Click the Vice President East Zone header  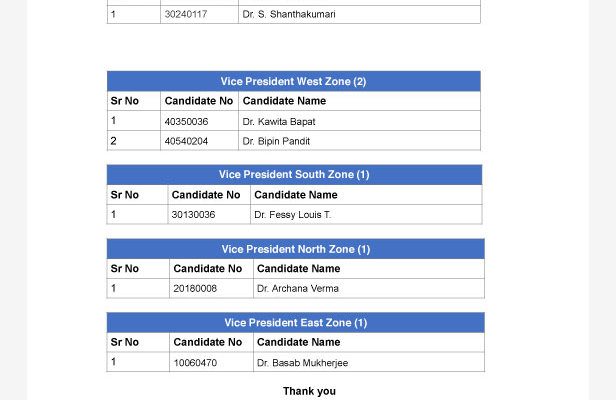(295, 323)
